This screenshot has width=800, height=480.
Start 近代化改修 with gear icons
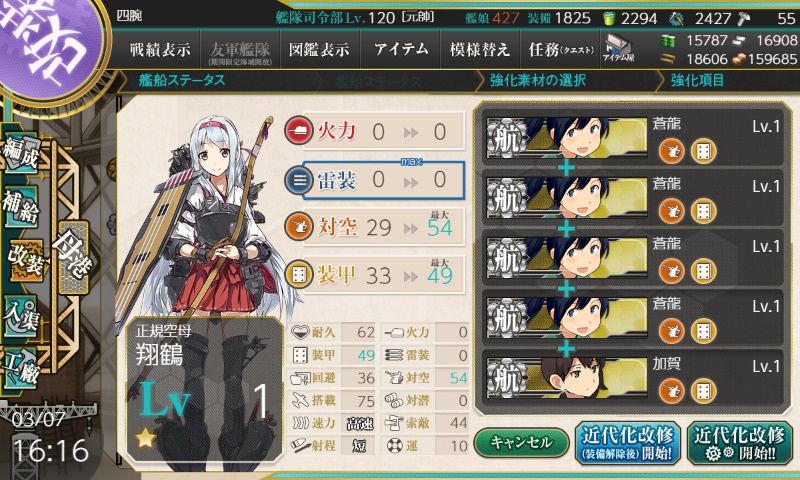tap(739, 443)
